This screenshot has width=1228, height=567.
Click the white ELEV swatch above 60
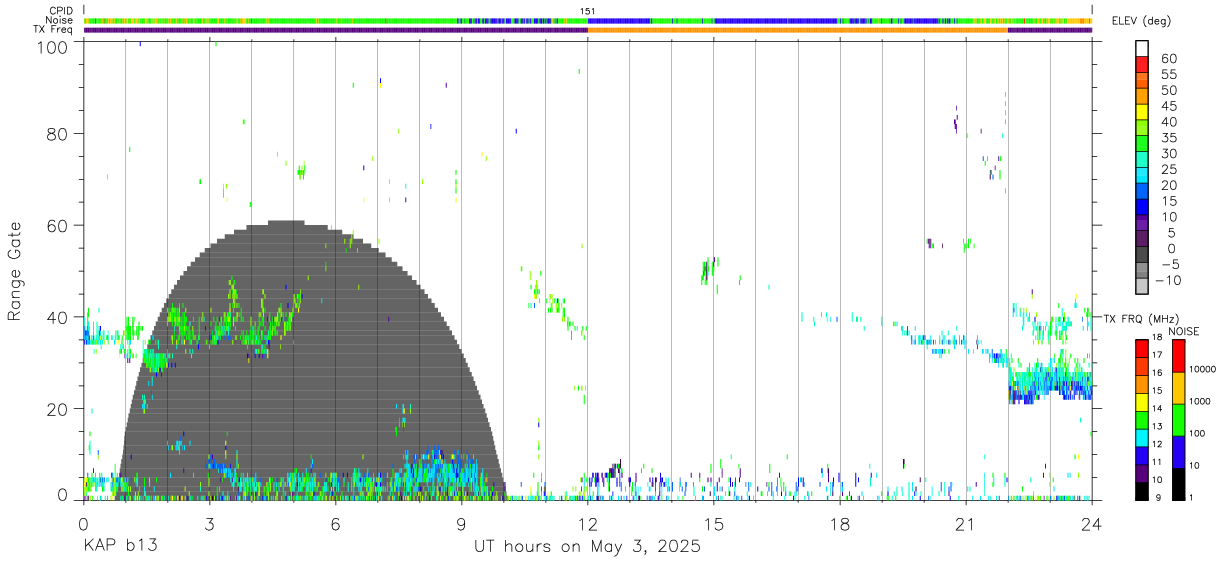click(x=1142, y=50)
